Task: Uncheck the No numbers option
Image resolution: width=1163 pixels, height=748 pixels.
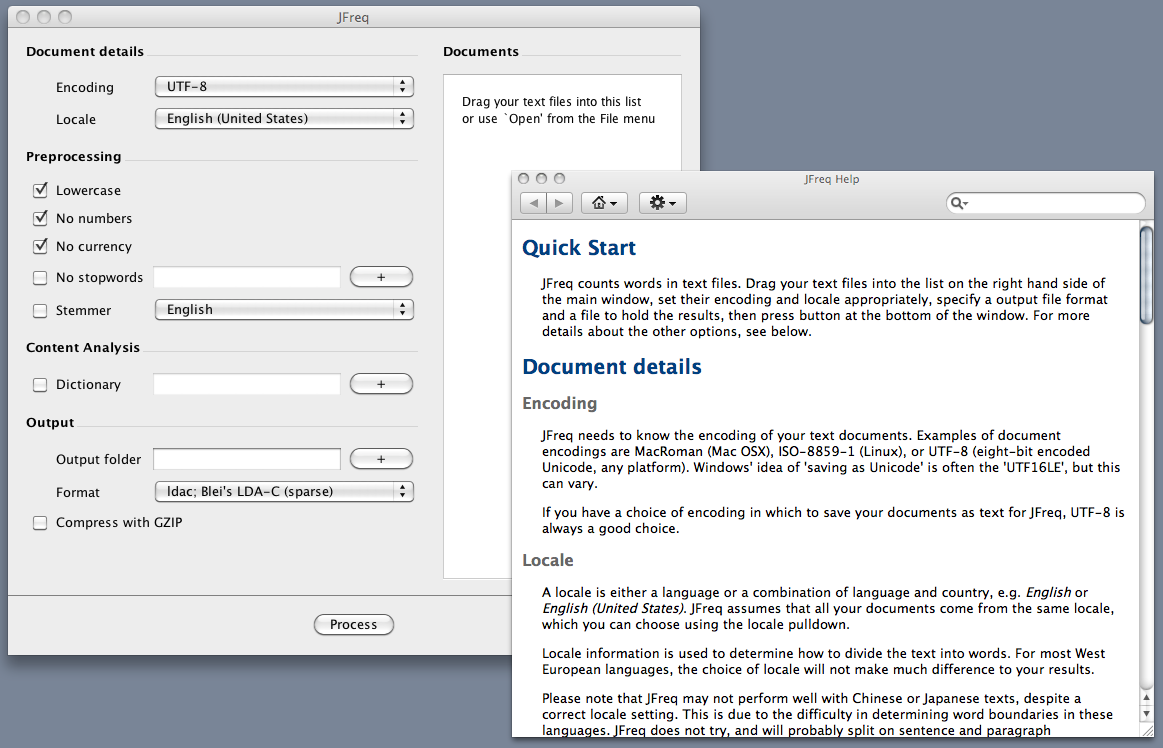Action: pos(40,218)
